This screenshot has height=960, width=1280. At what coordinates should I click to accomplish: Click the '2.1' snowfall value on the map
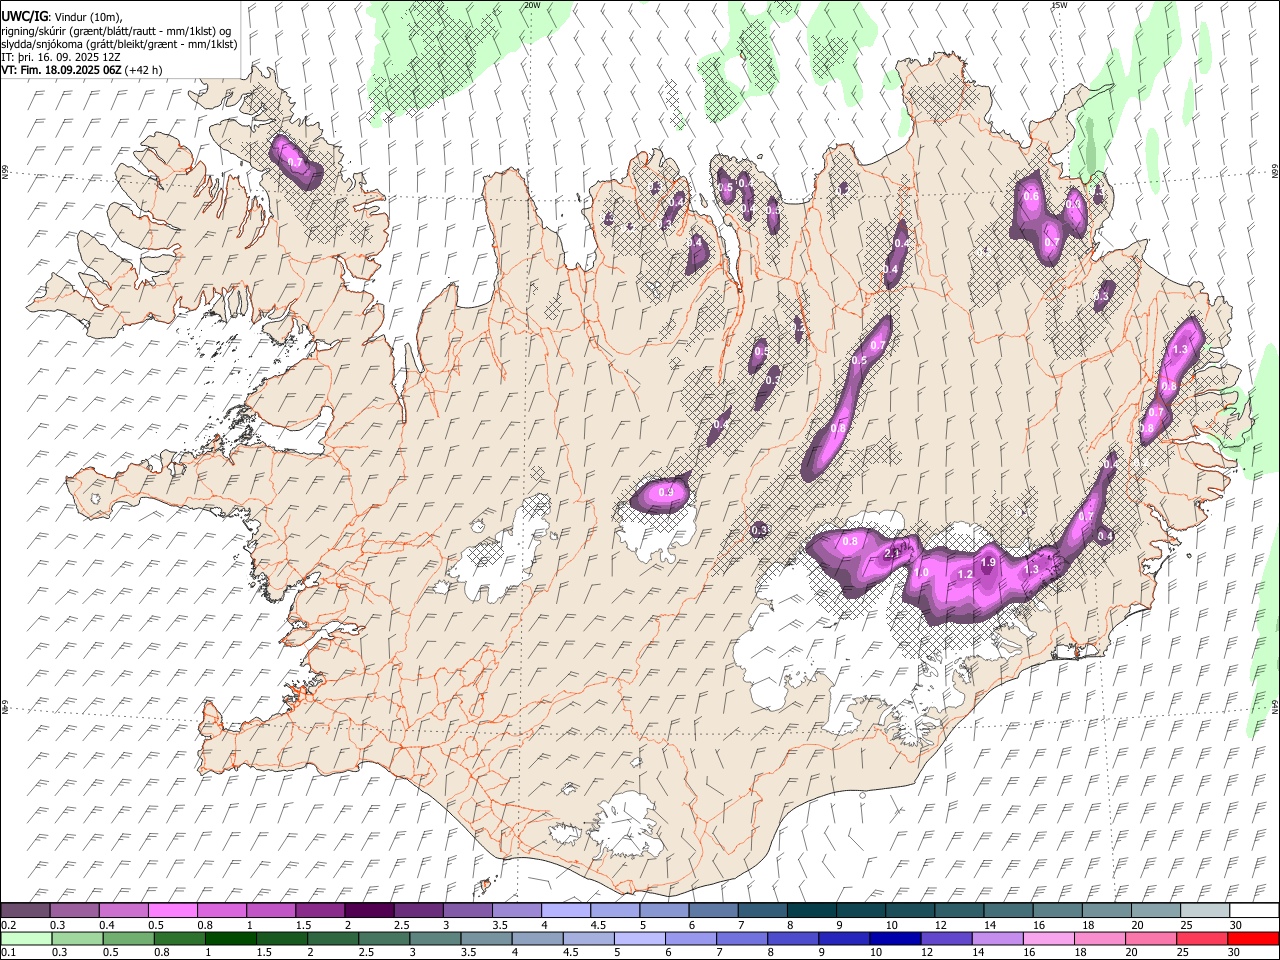pos(894,552)
